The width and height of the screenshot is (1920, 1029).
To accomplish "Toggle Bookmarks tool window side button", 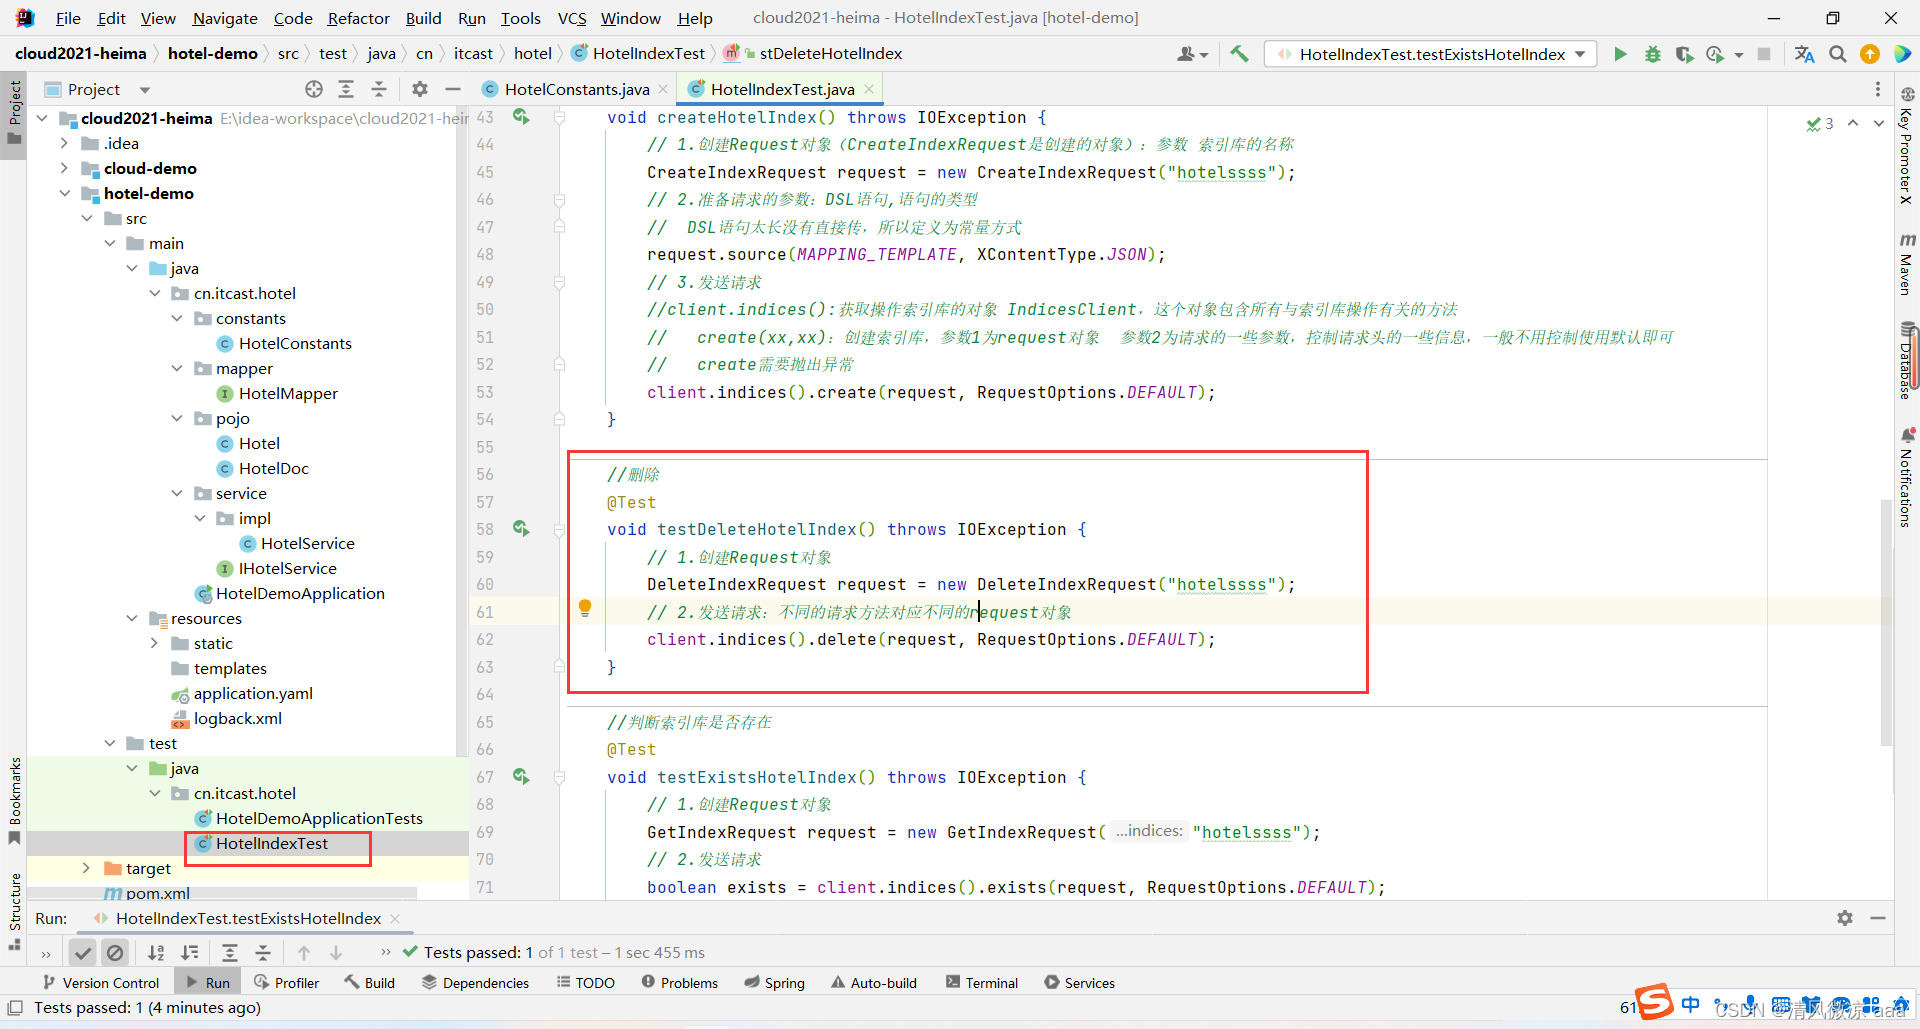I will click(14, 800).
